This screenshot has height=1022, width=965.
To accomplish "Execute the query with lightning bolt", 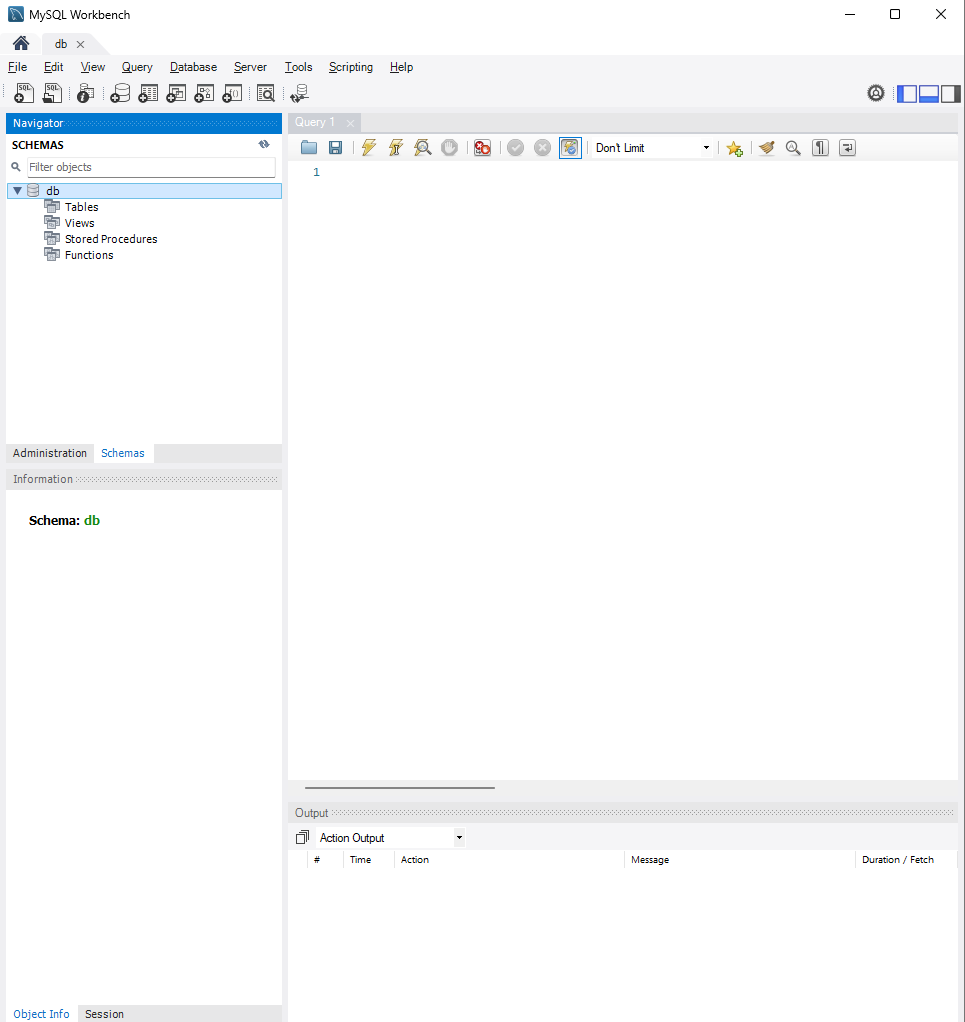I will pyautogui.click(x=369, y=148).
